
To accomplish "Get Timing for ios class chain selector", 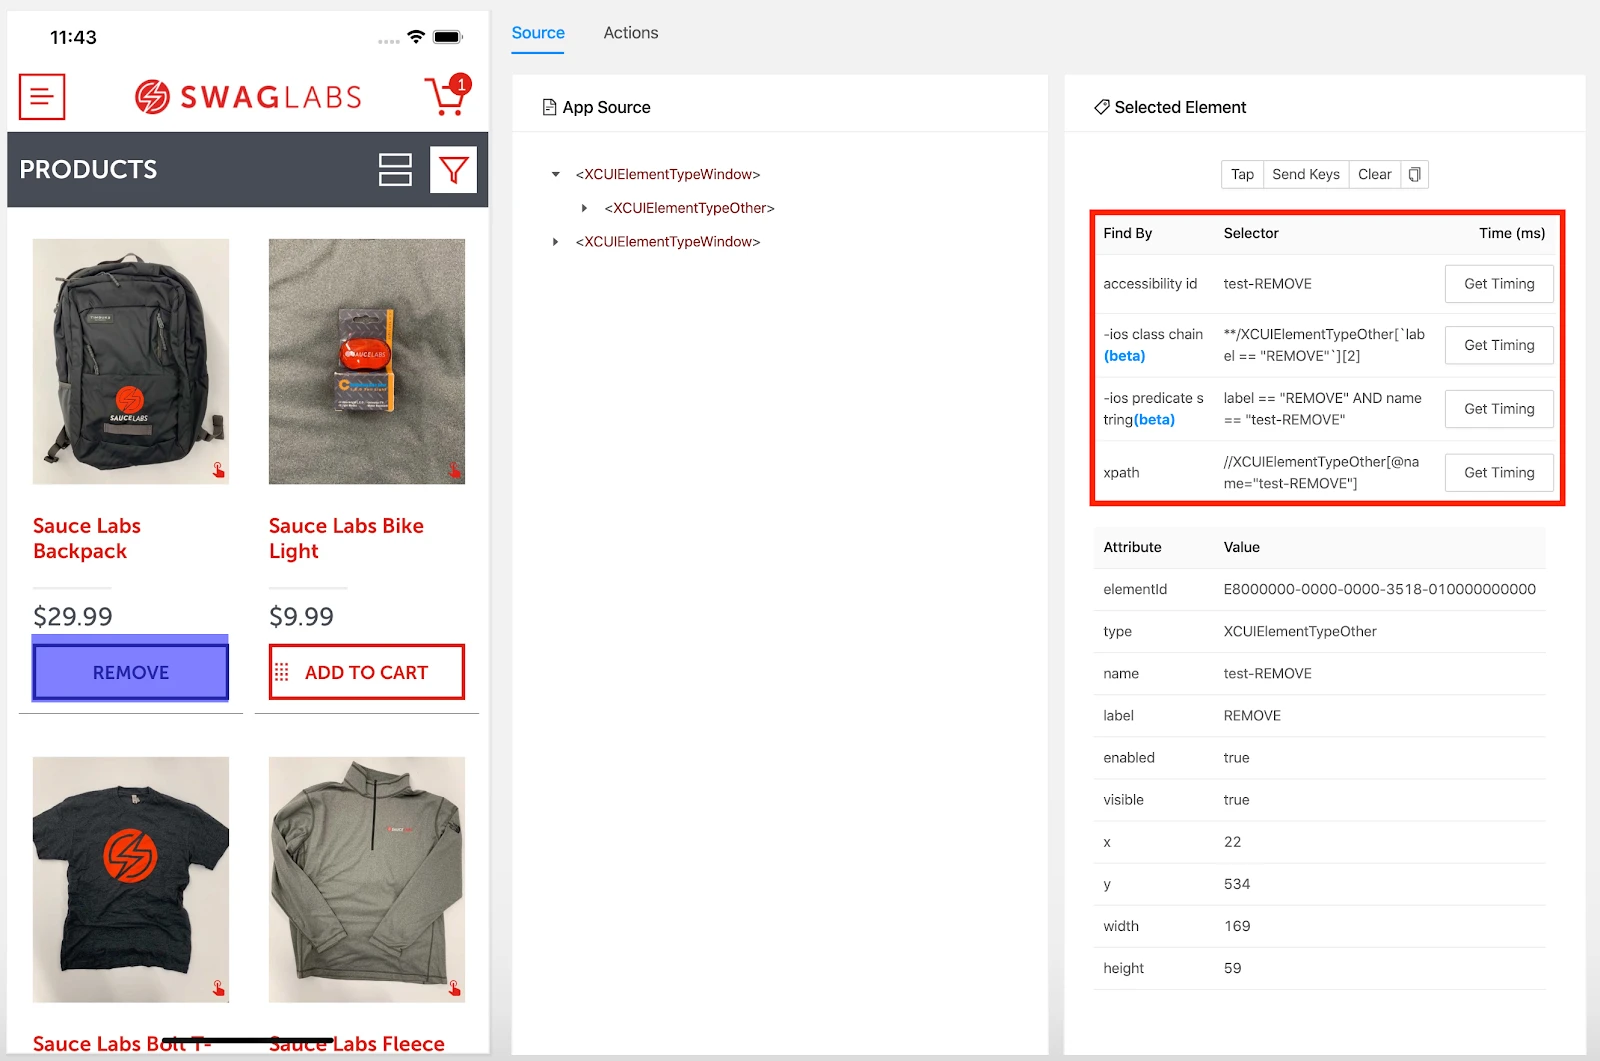I will click(x=1499, y=345).
